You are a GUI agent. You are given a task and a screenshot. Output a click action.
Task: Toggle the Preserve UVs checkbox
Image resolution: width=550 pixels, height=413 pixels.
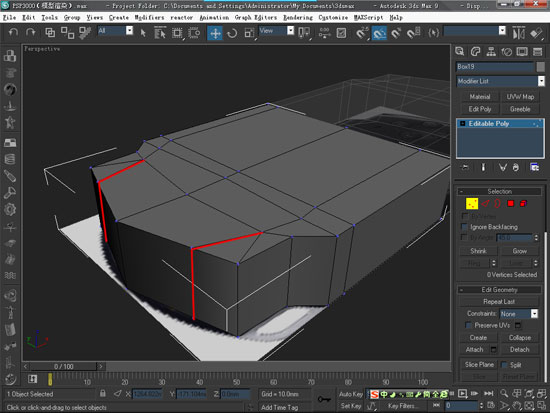[x=468, y=325]
